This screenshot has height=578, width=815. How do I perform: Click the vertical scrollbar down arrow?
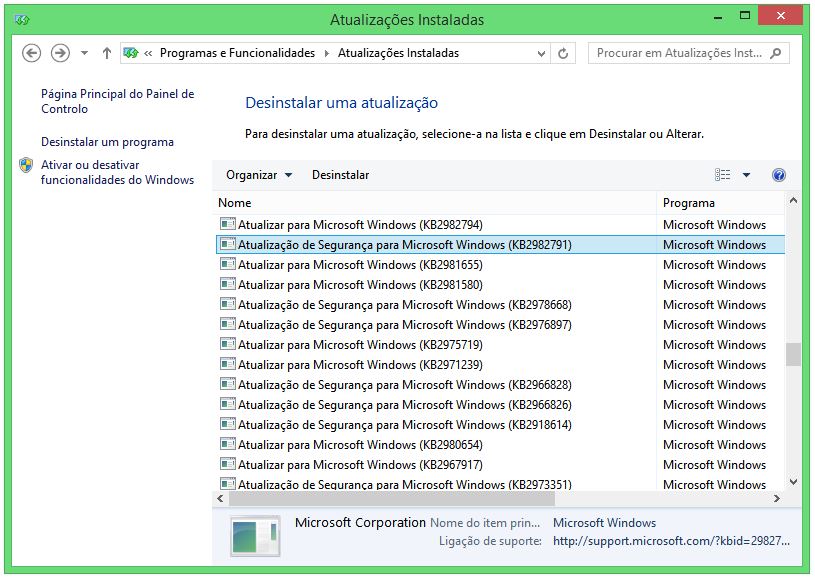pyautogui.click(x=793, y=482)
